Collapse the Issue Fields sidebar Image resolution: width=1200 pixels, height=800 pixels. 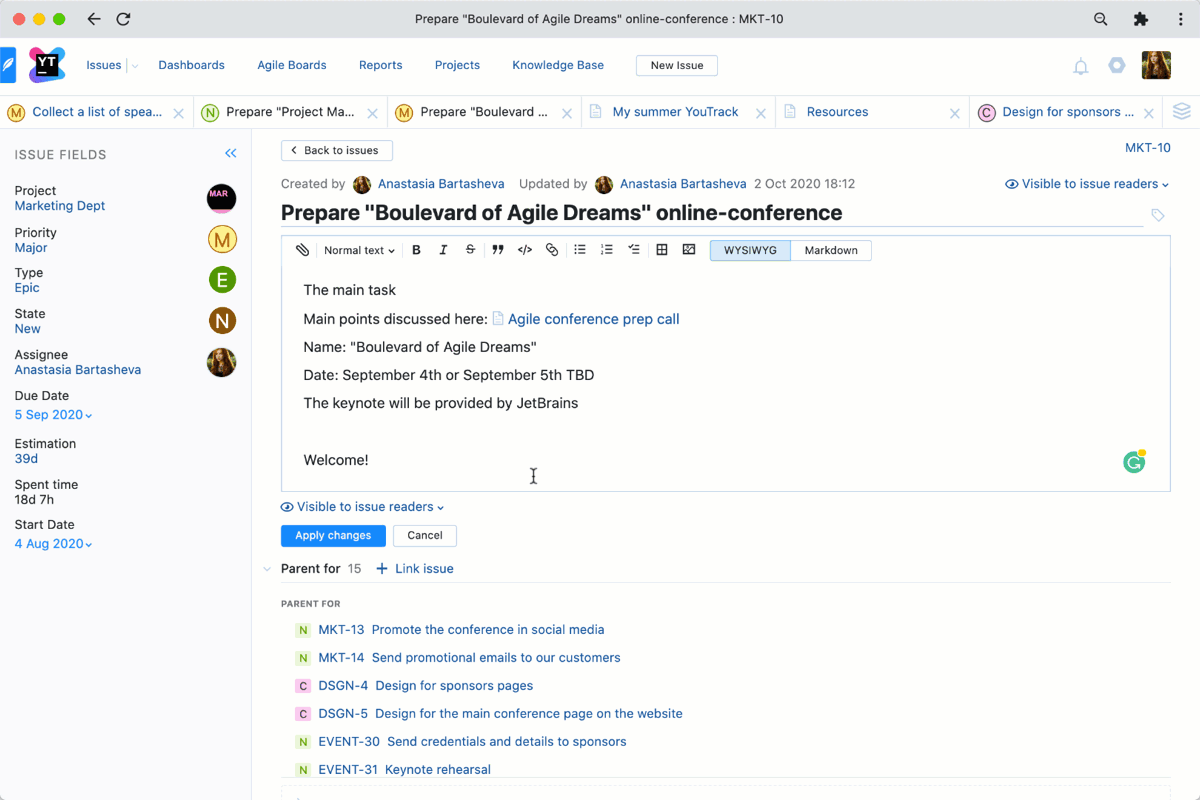[x=231, y=154]
